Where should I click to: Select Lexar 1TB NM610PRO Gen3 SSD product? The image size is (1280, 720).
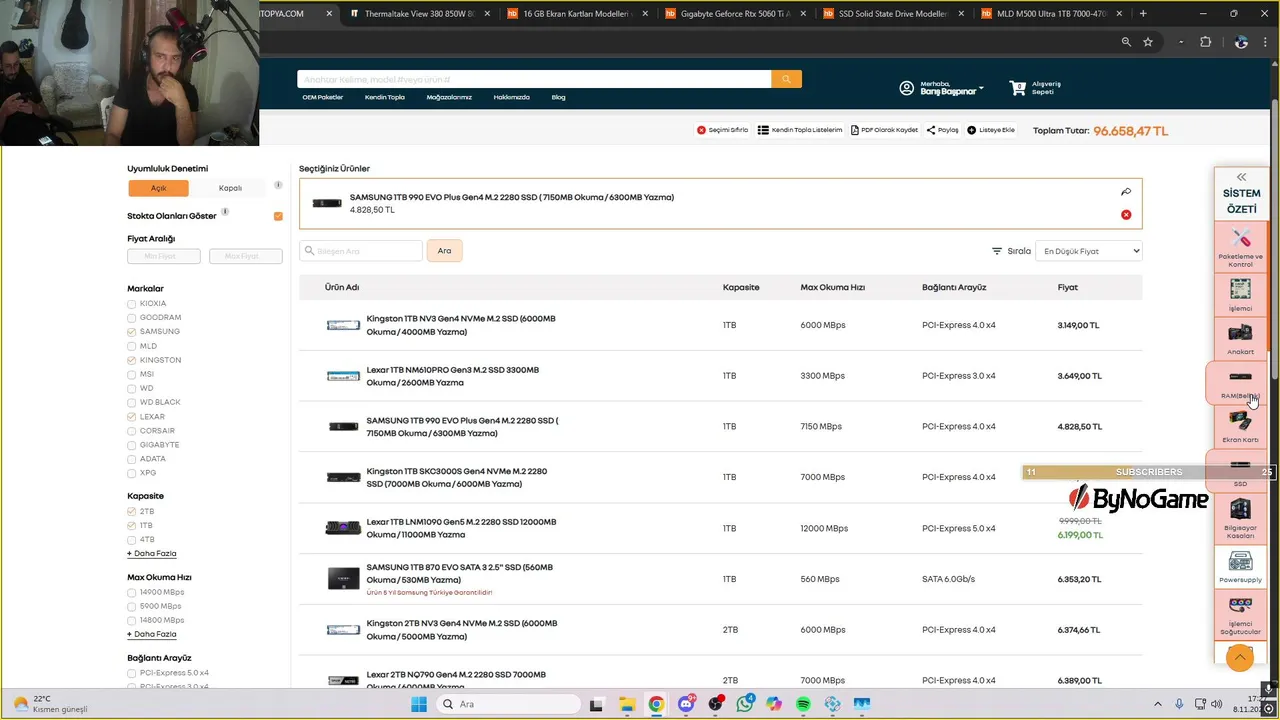tap(452, 376)
